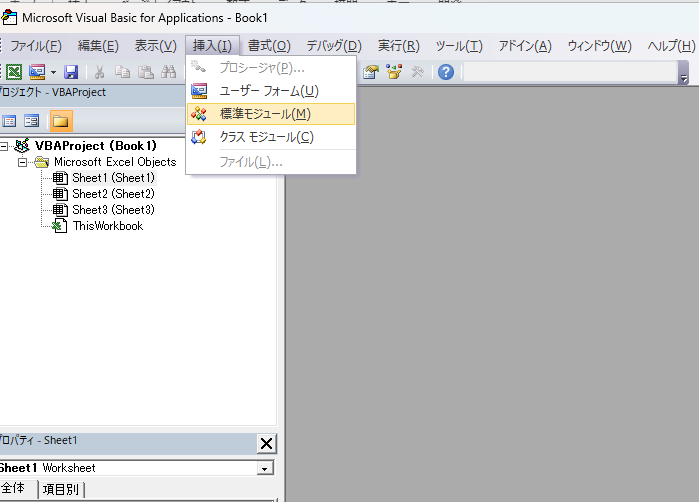Open 書式(O) menu
This screenshot has width=699, height=502.
point(269,45)
